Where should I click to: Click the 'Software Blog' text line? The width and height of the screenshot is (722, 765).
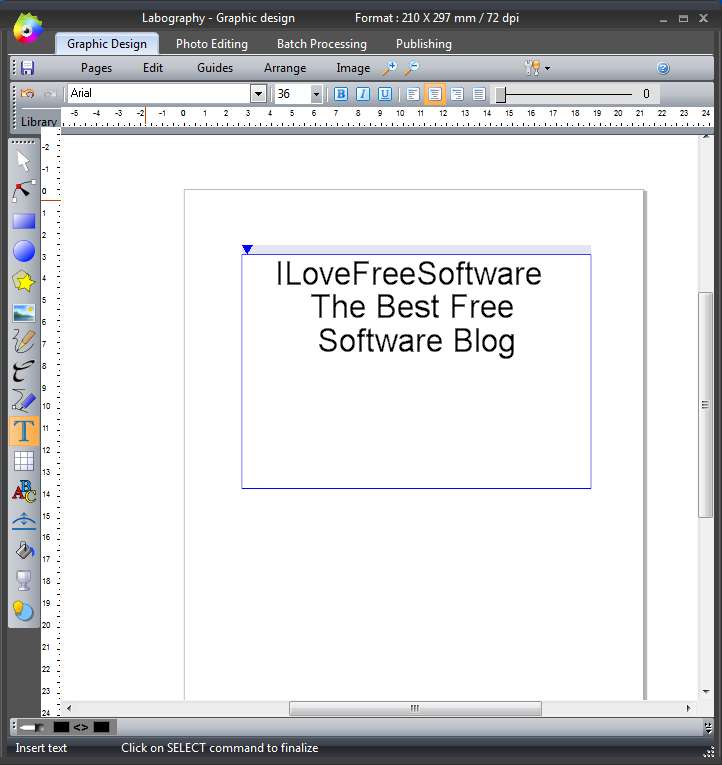[x=416, y=342]
